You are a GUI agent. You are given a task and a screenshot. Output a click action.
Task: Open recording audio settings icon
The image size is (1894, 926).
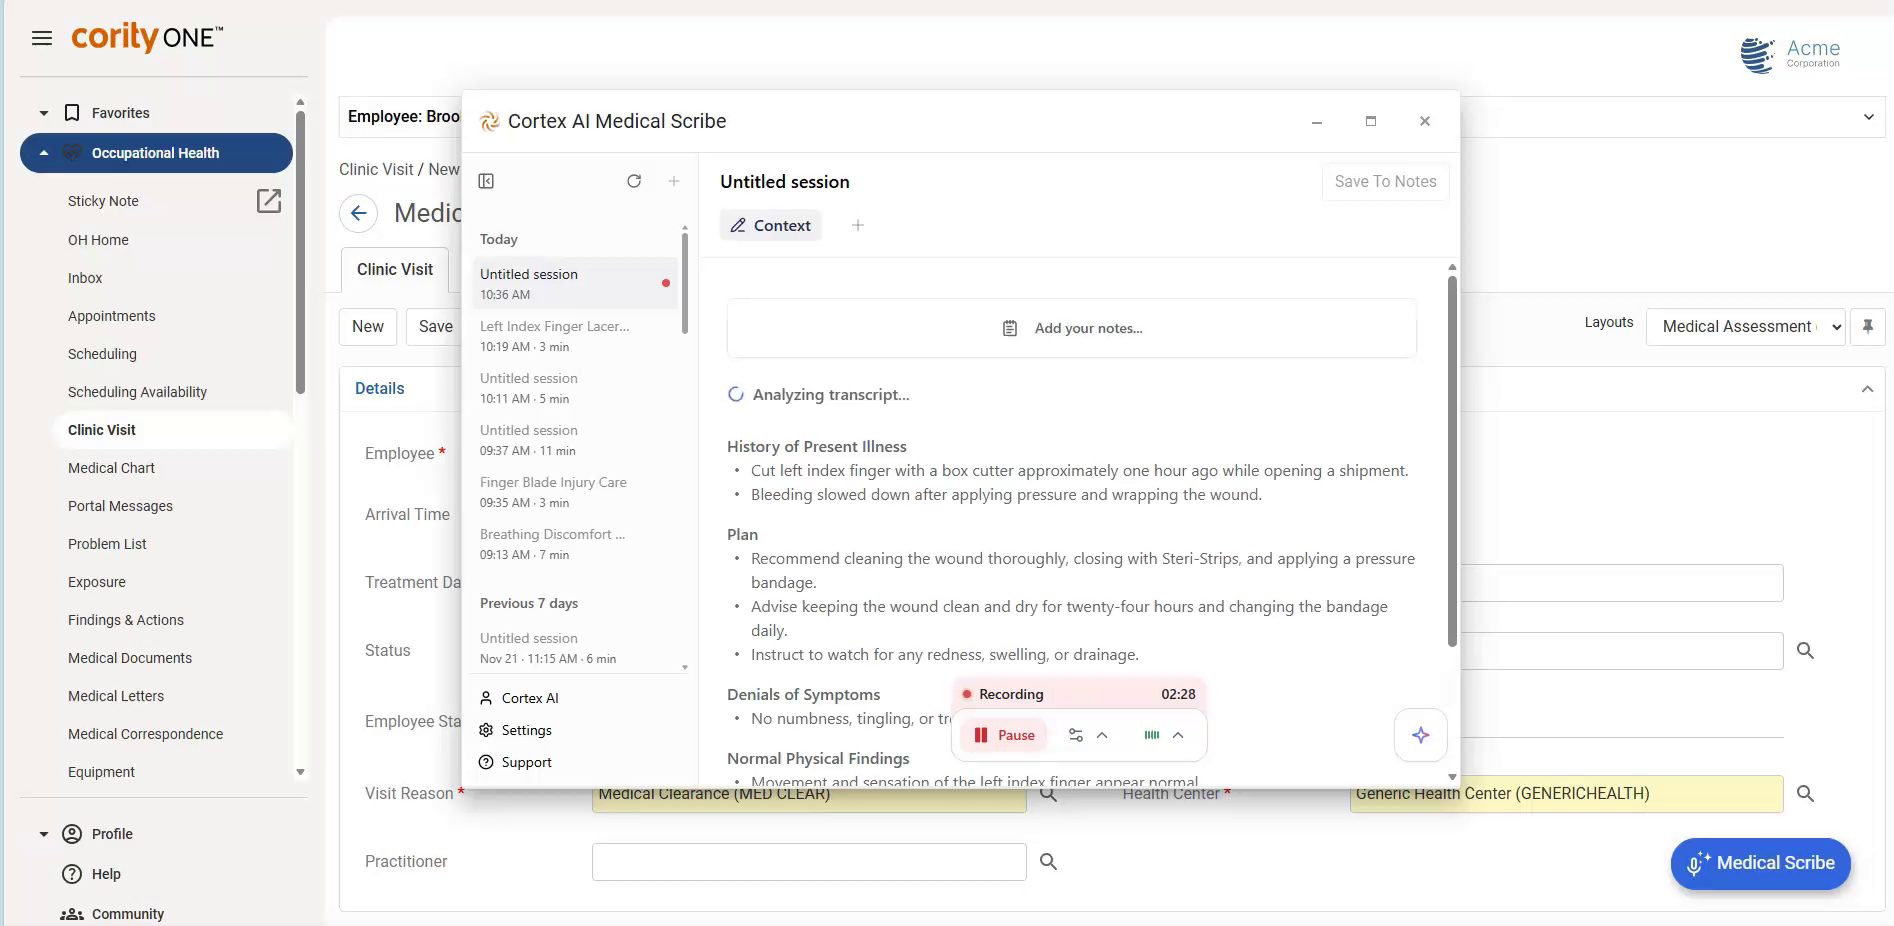tap(1076, 735)
